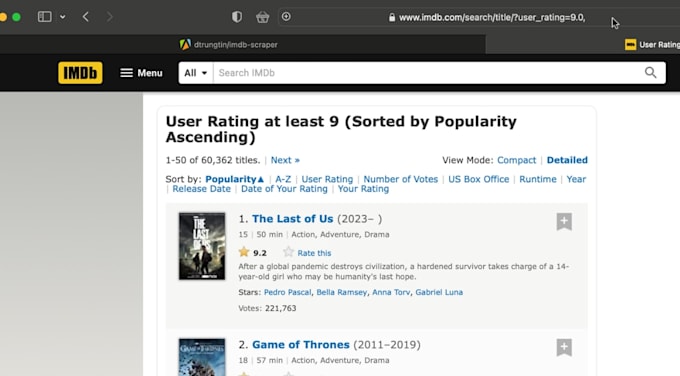Go forward with the browser forward arrow
Image resolution: width=680 pixels, height=376 pixels.
tap(109, 17)
